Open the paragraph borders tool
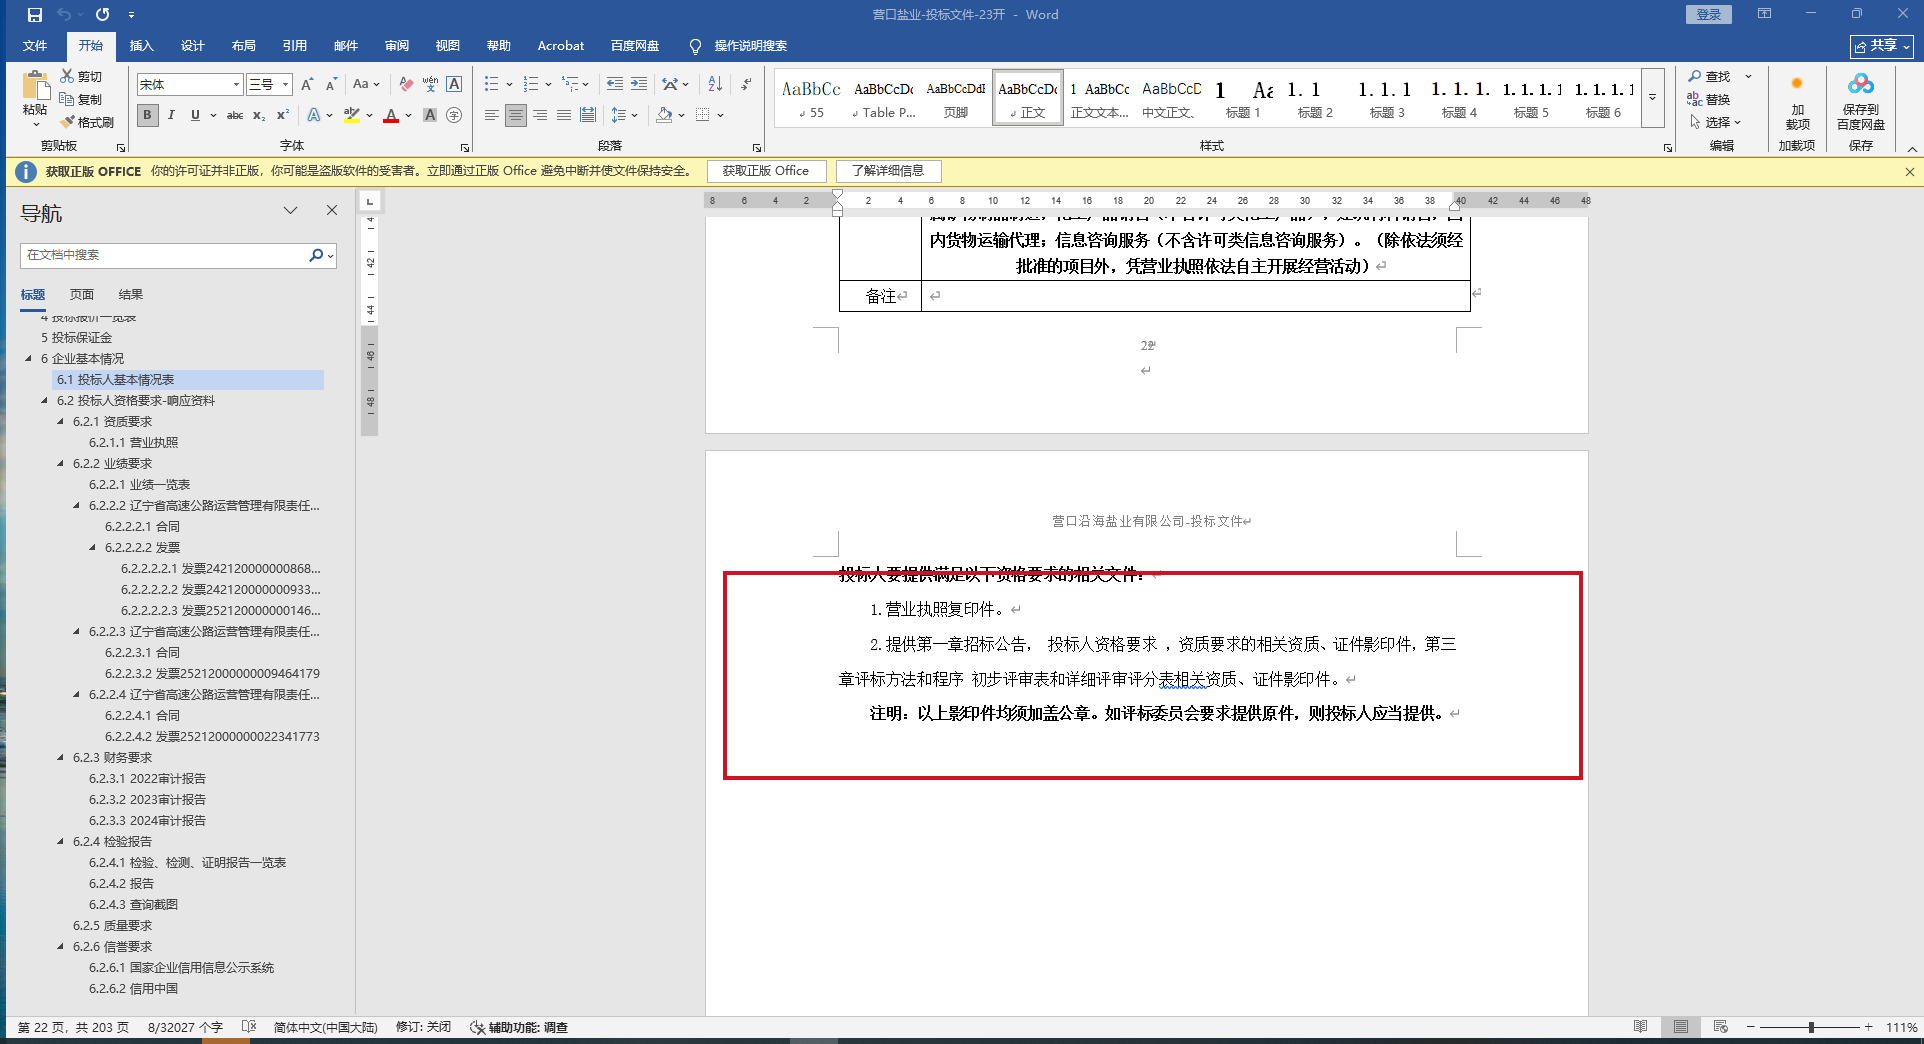The image size is (1924, 1044). tap(703, 115)
